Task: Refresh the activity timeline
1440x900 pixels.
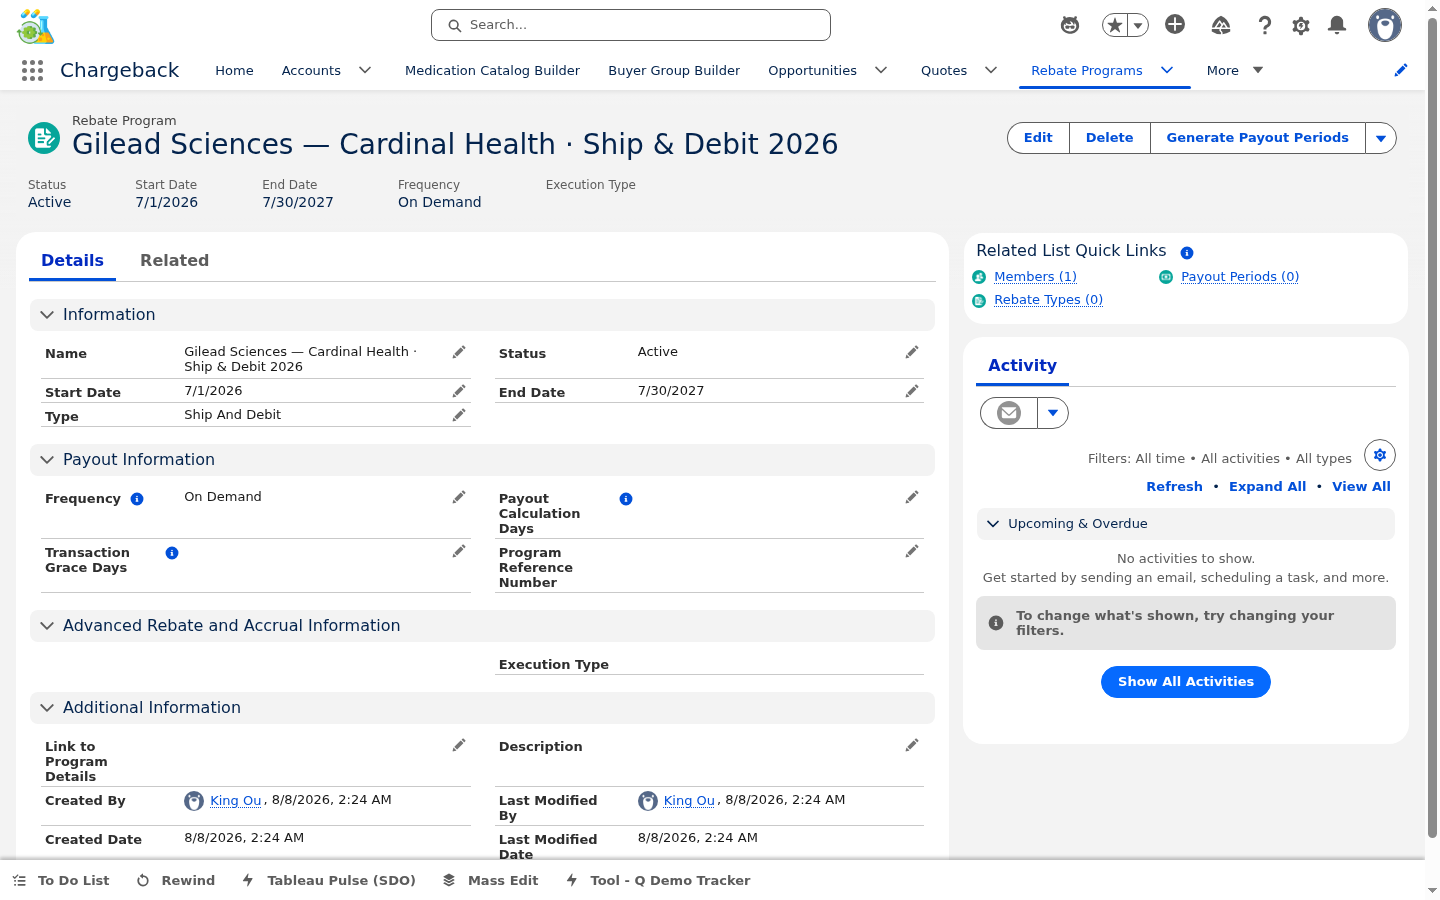Action: tap(1174, 487)
